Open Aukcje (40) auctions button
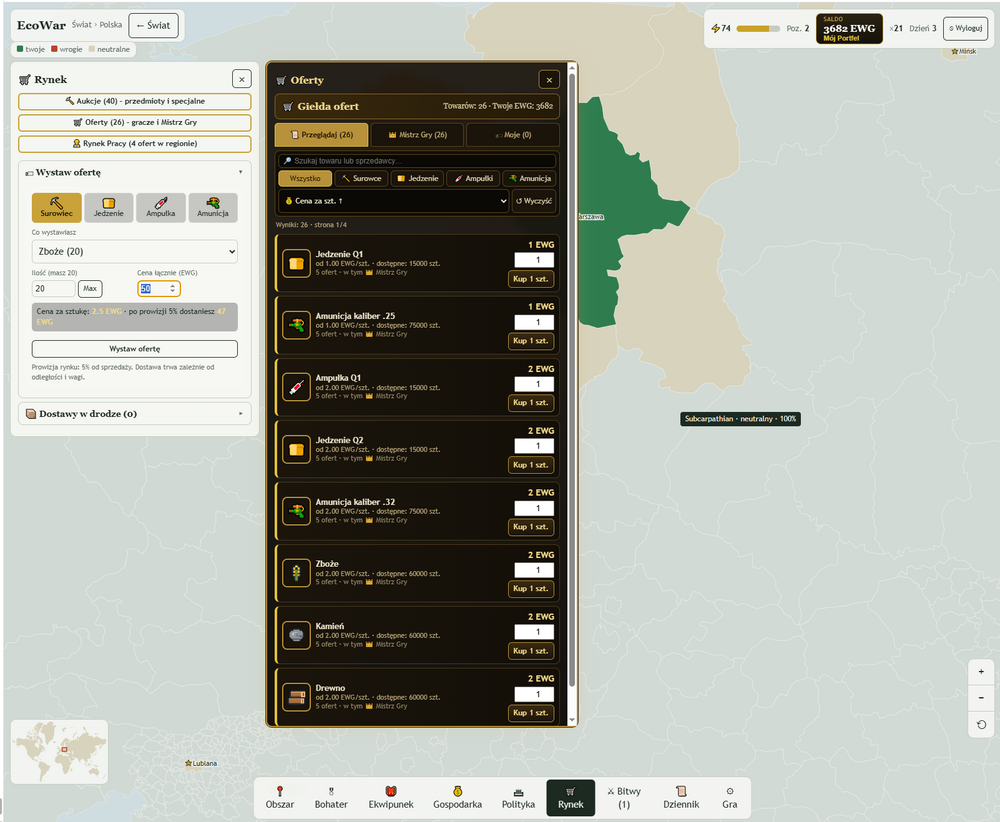 [135, 101]
